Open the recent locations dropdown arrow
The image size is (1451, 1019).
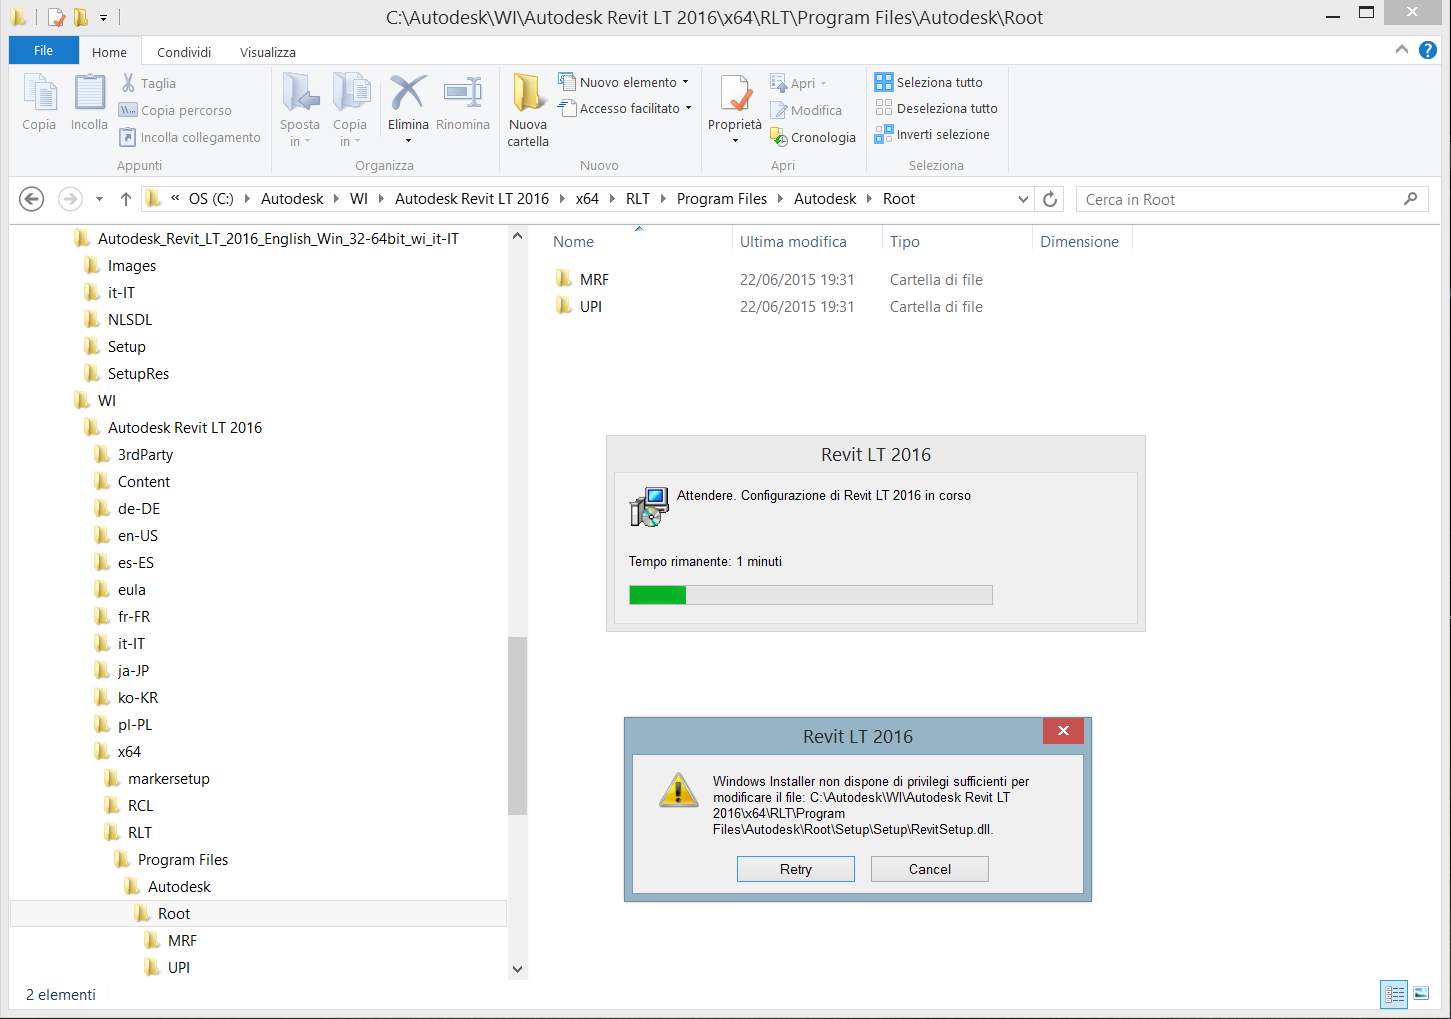tap(99, 199)
